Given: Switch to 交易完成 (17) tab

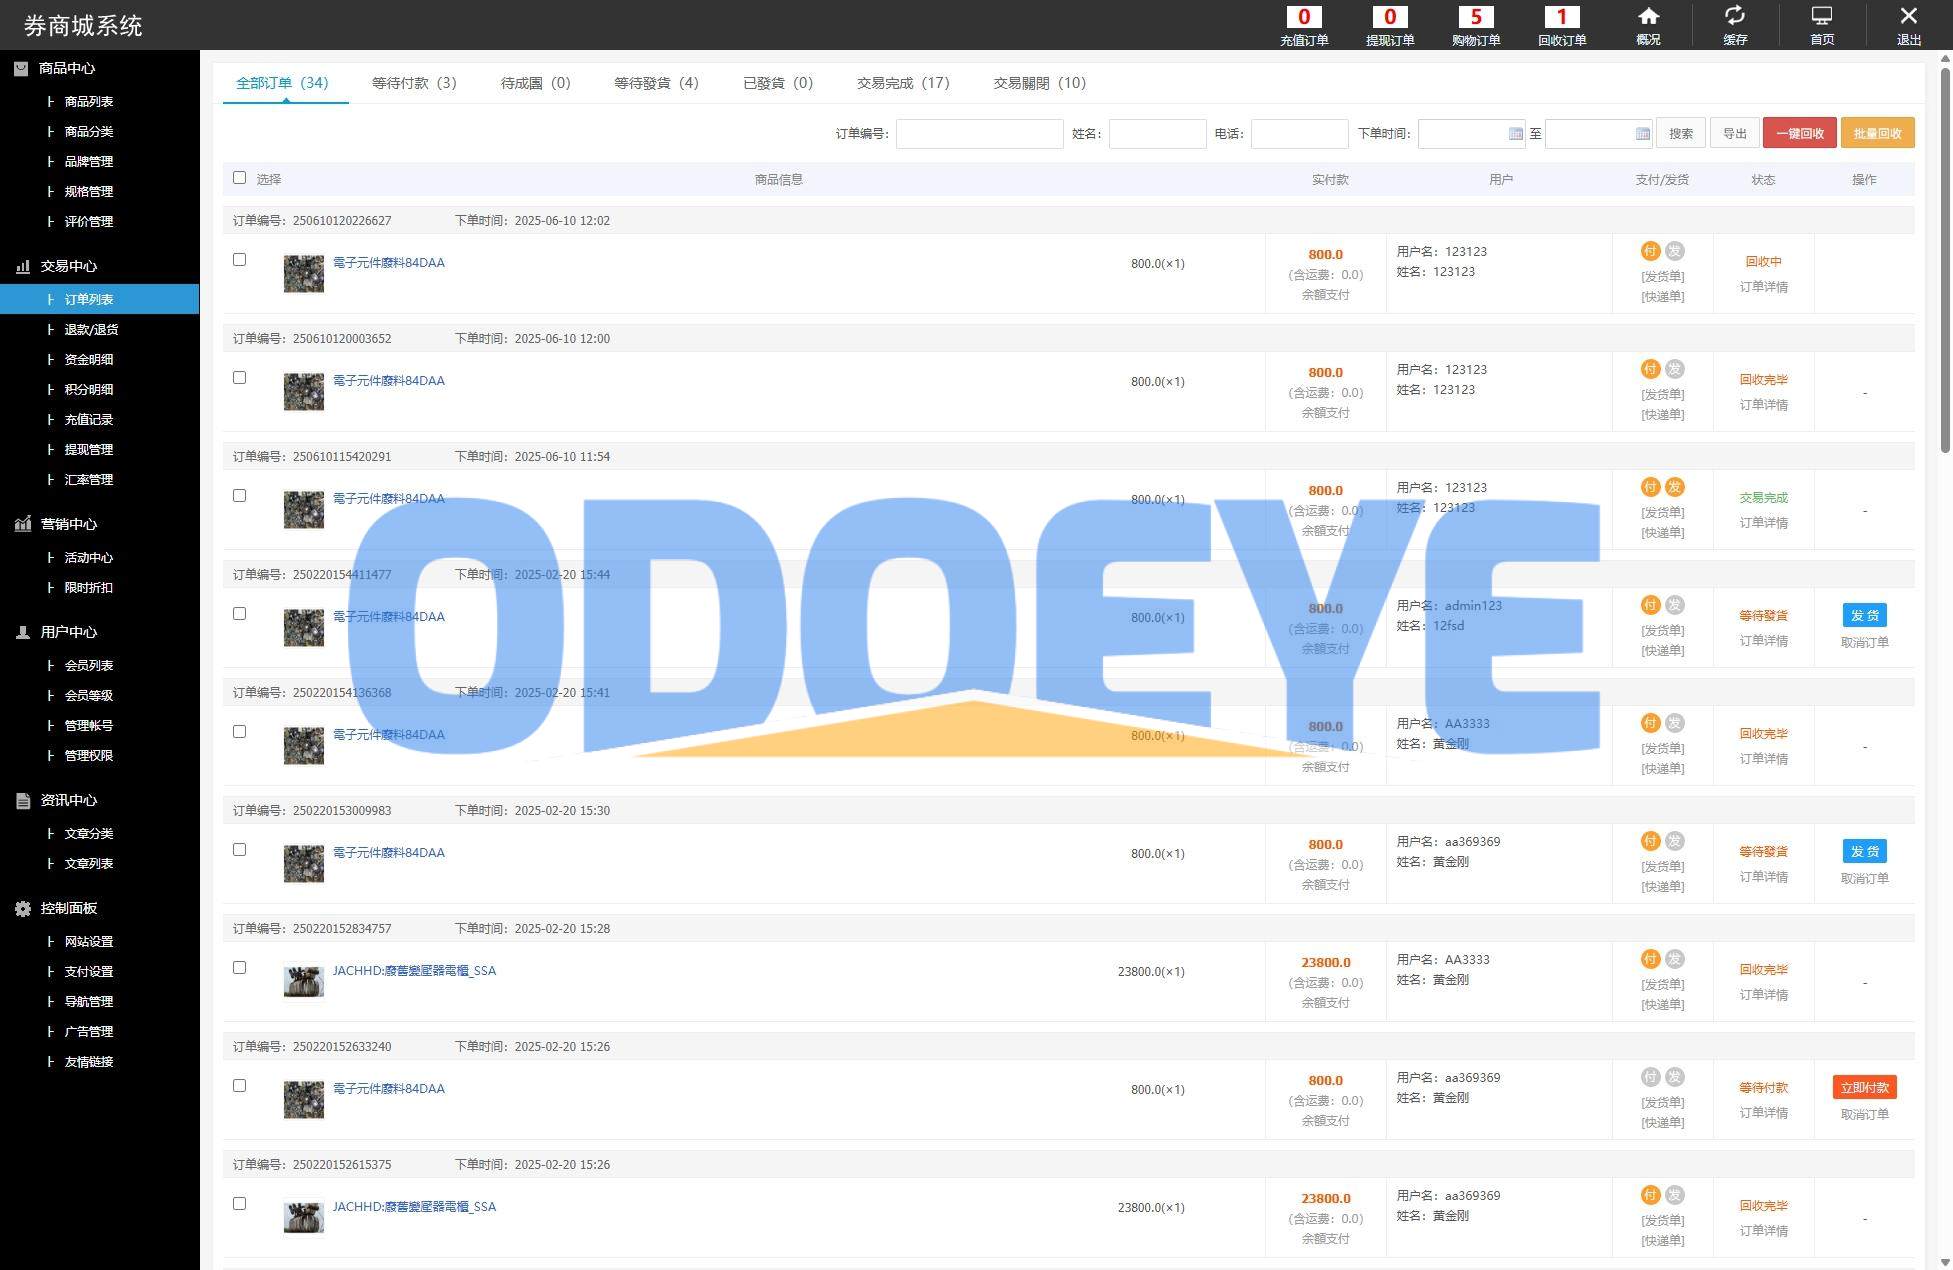Looking at the screenshot, I should 903,83.
